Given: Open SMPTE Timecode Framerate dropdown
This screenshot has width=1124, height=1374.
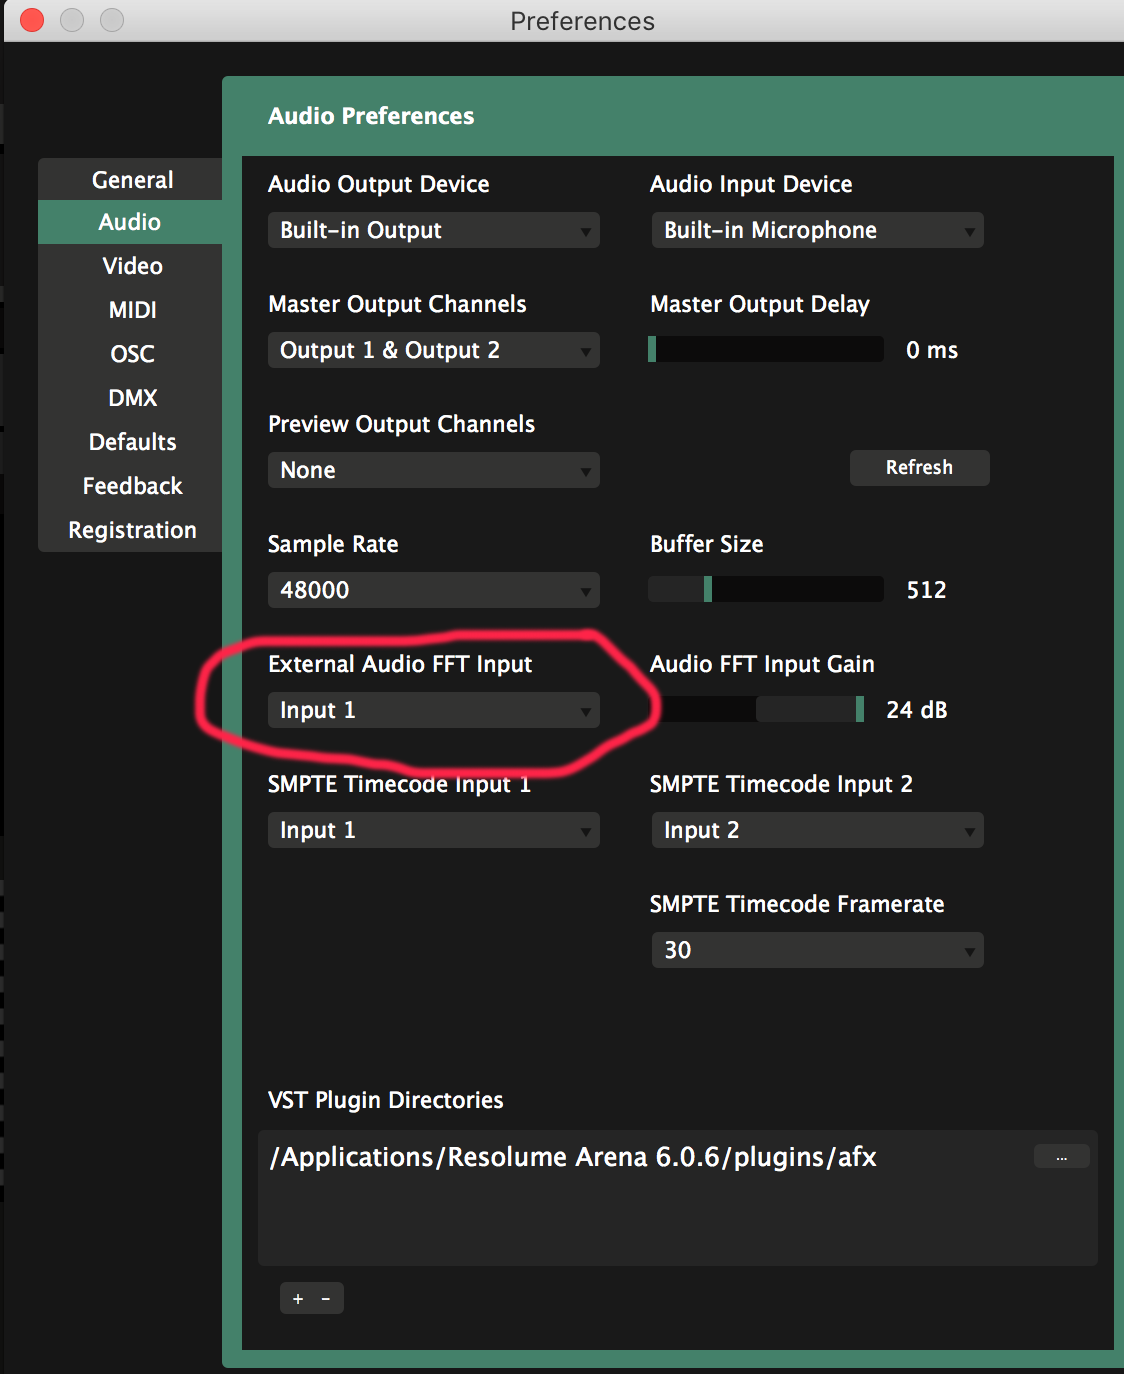Looking at the screenshot, I should [817, 950].
